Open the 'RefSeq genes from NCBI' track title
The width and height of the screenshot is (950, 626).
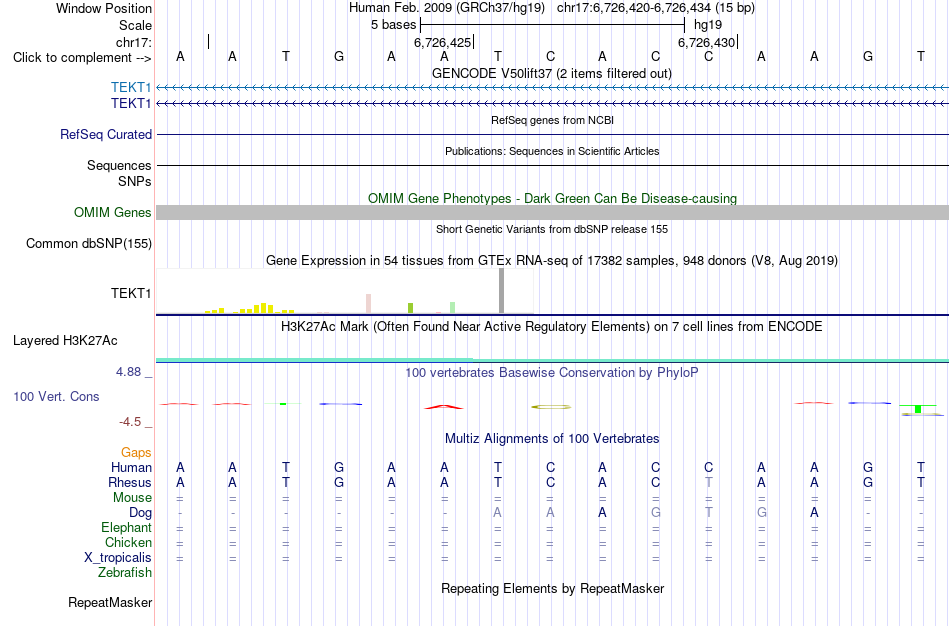pos(552,120)
